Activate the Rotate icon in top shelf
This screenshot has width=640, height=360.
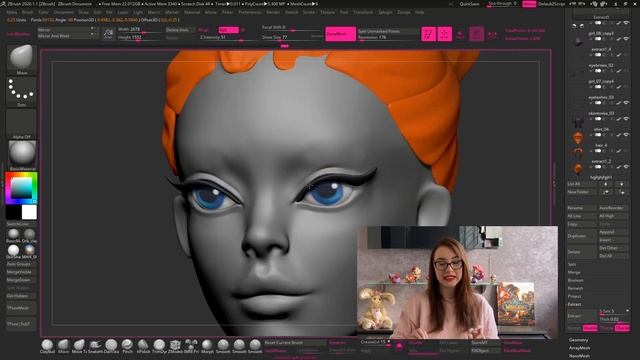coord(492,34)
